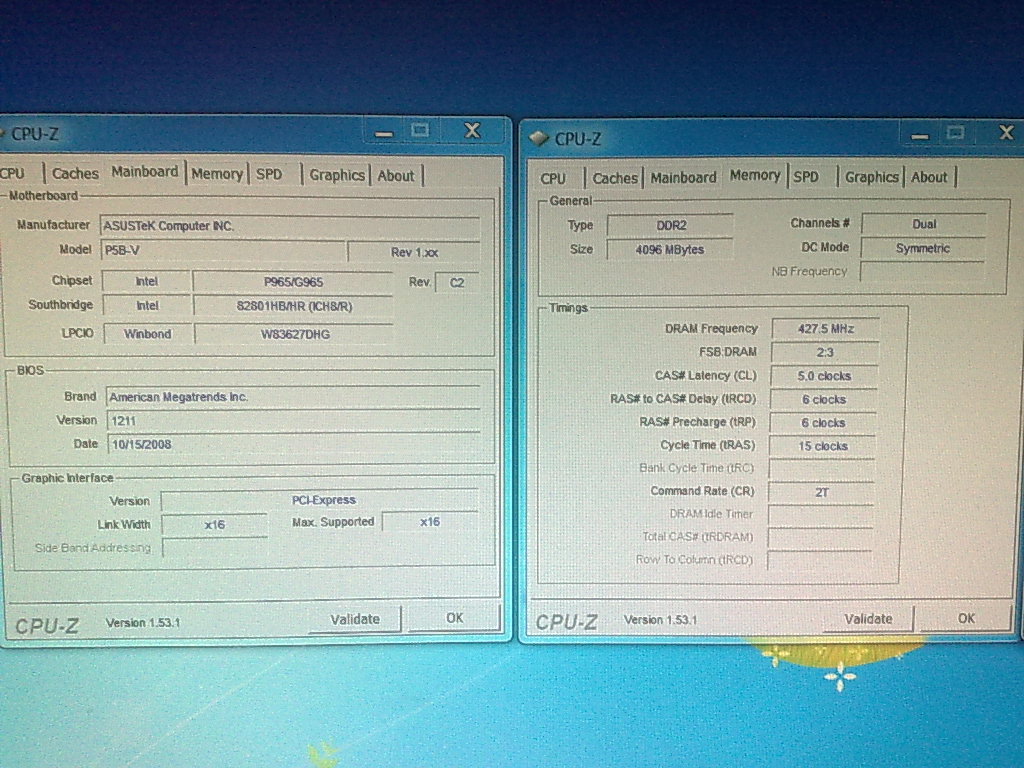Click the Max. Supported x16 field
The width and height of the screenshot is (1024, 768).
[430, 522]
